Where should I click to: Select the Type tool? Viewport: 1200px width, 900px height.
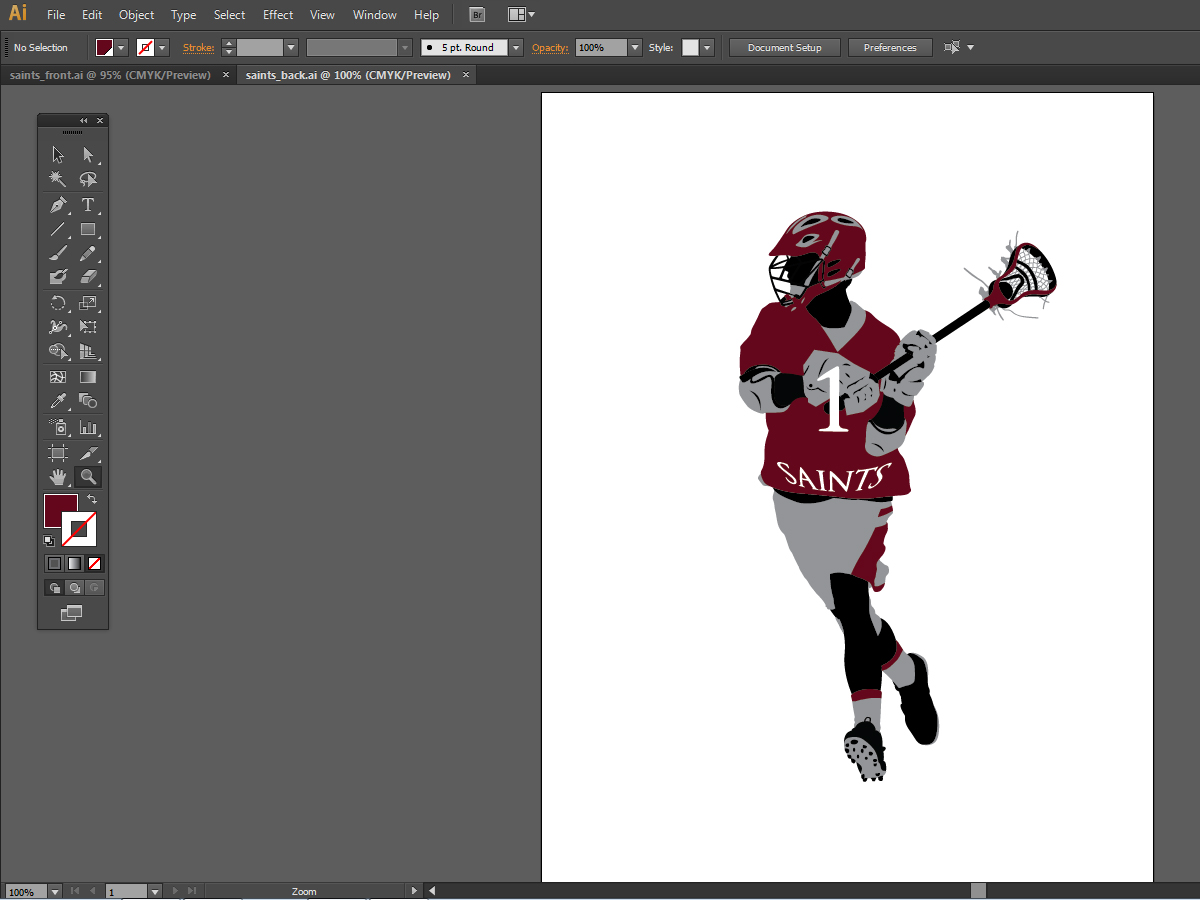88,205
